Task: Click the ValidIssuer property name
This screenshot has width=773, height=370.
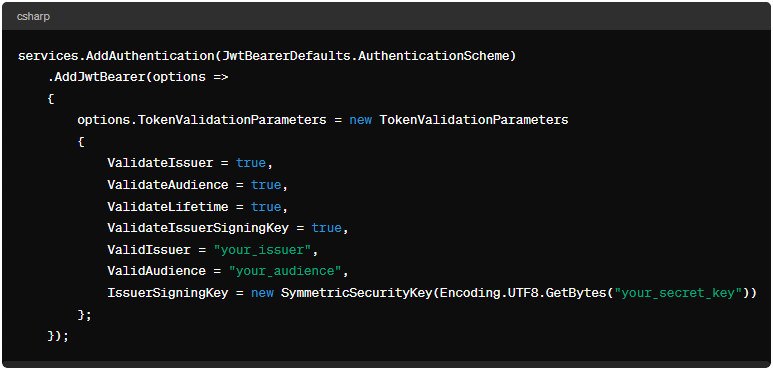Action: tap(149, 250)
